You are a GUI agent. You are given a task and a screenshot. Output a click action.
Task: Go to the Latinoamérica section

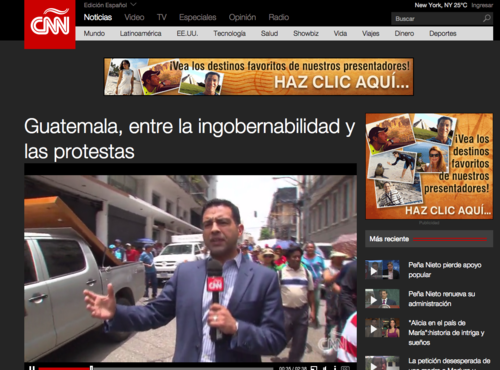coord(140,33)
